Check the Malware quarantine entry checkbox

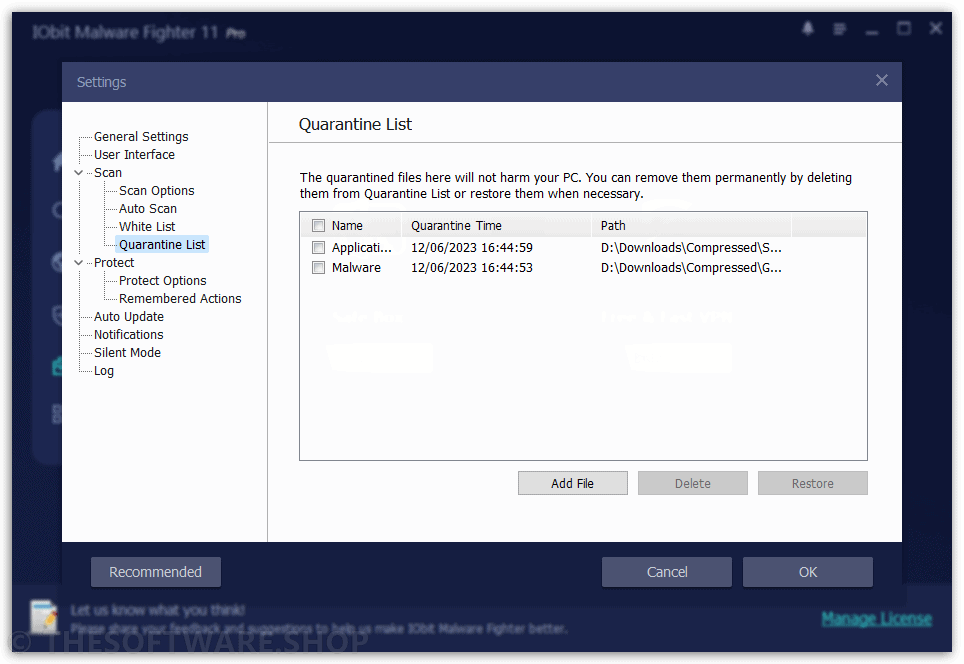click(x=318, y=268)
